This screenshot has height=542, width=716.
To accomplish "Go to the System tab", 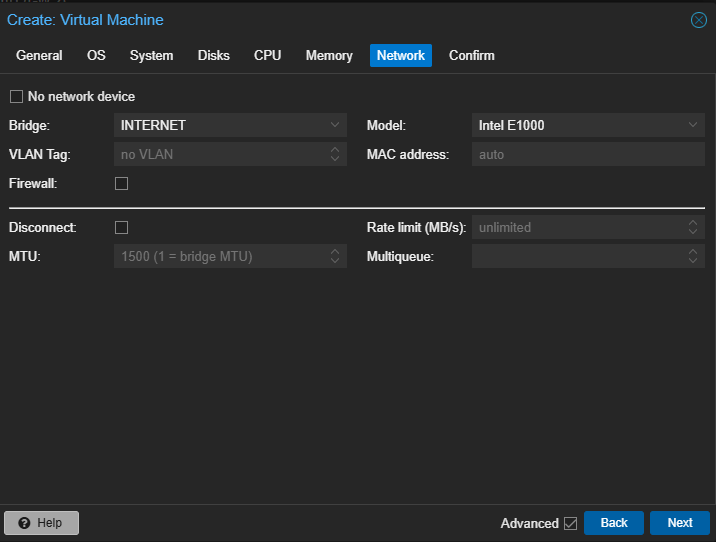I will [151, 56].
